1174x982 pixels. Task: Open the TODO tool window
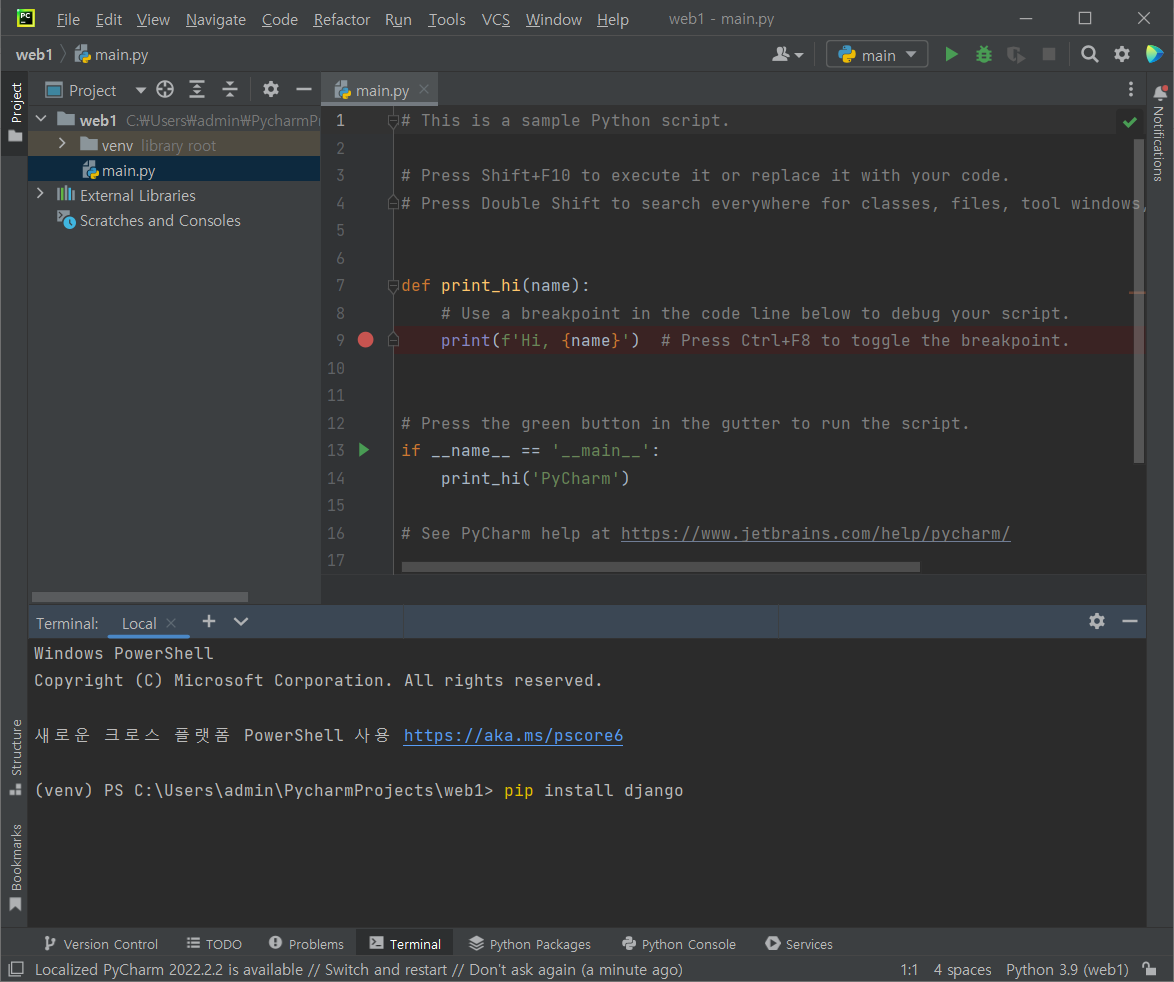pos(214,944)
